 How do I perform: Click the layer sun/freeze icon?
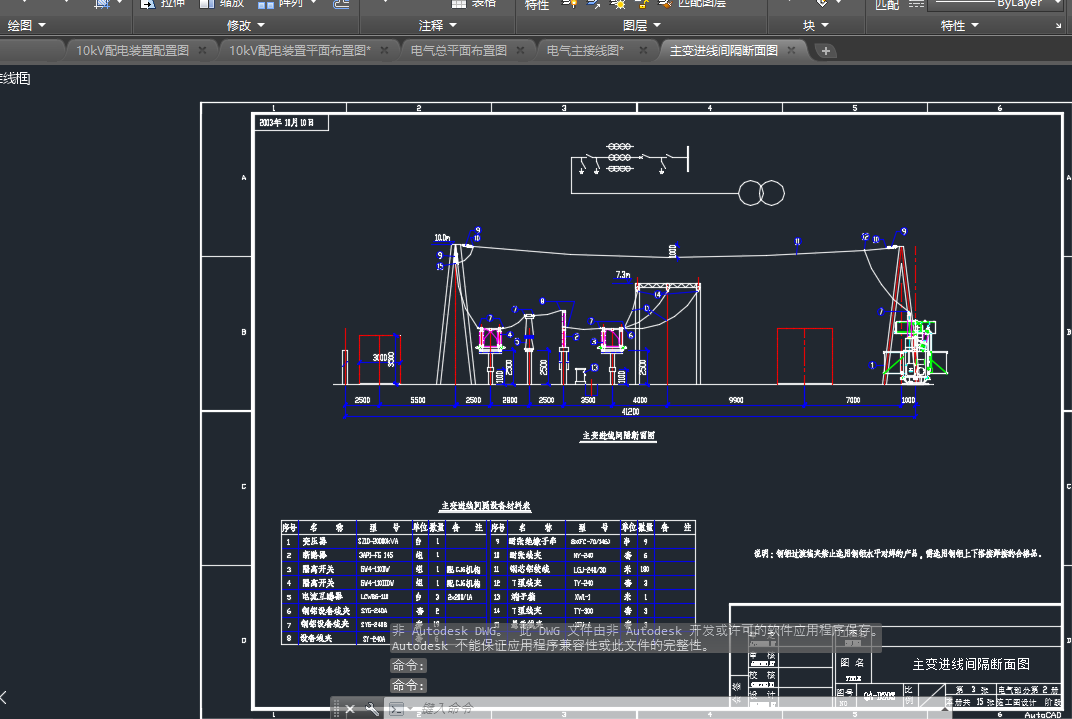coord(618,3)
